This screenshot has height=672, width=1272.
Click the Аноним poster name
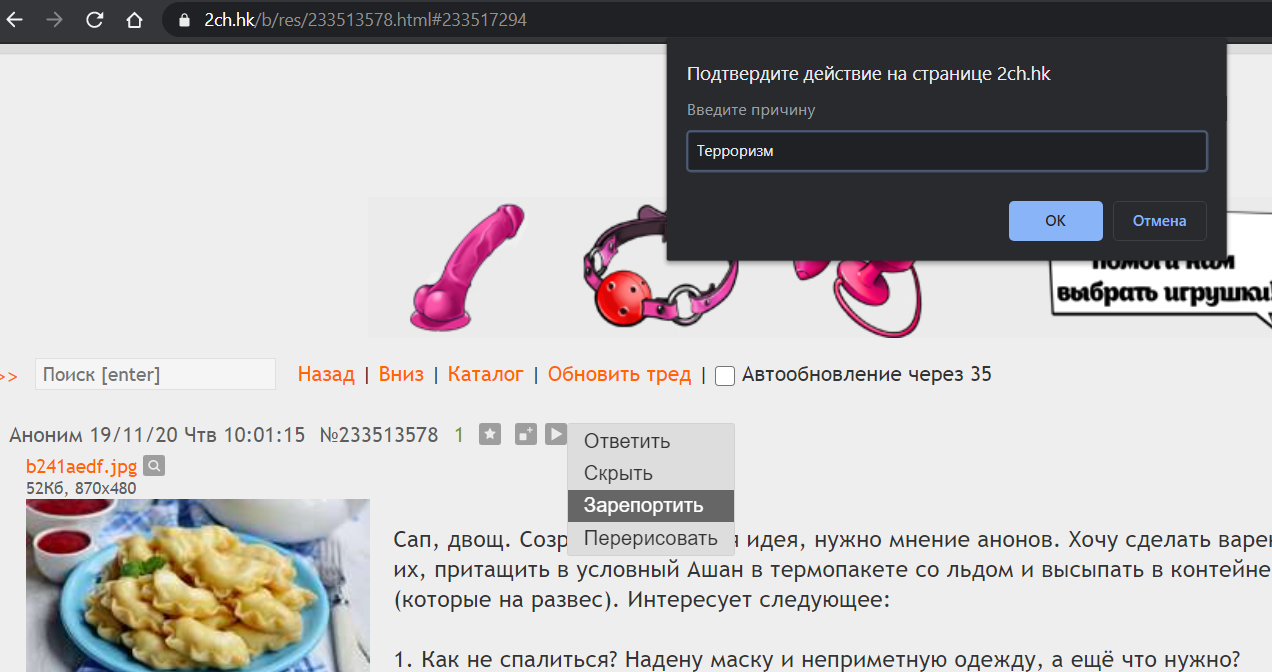click(x=46, y=435)
